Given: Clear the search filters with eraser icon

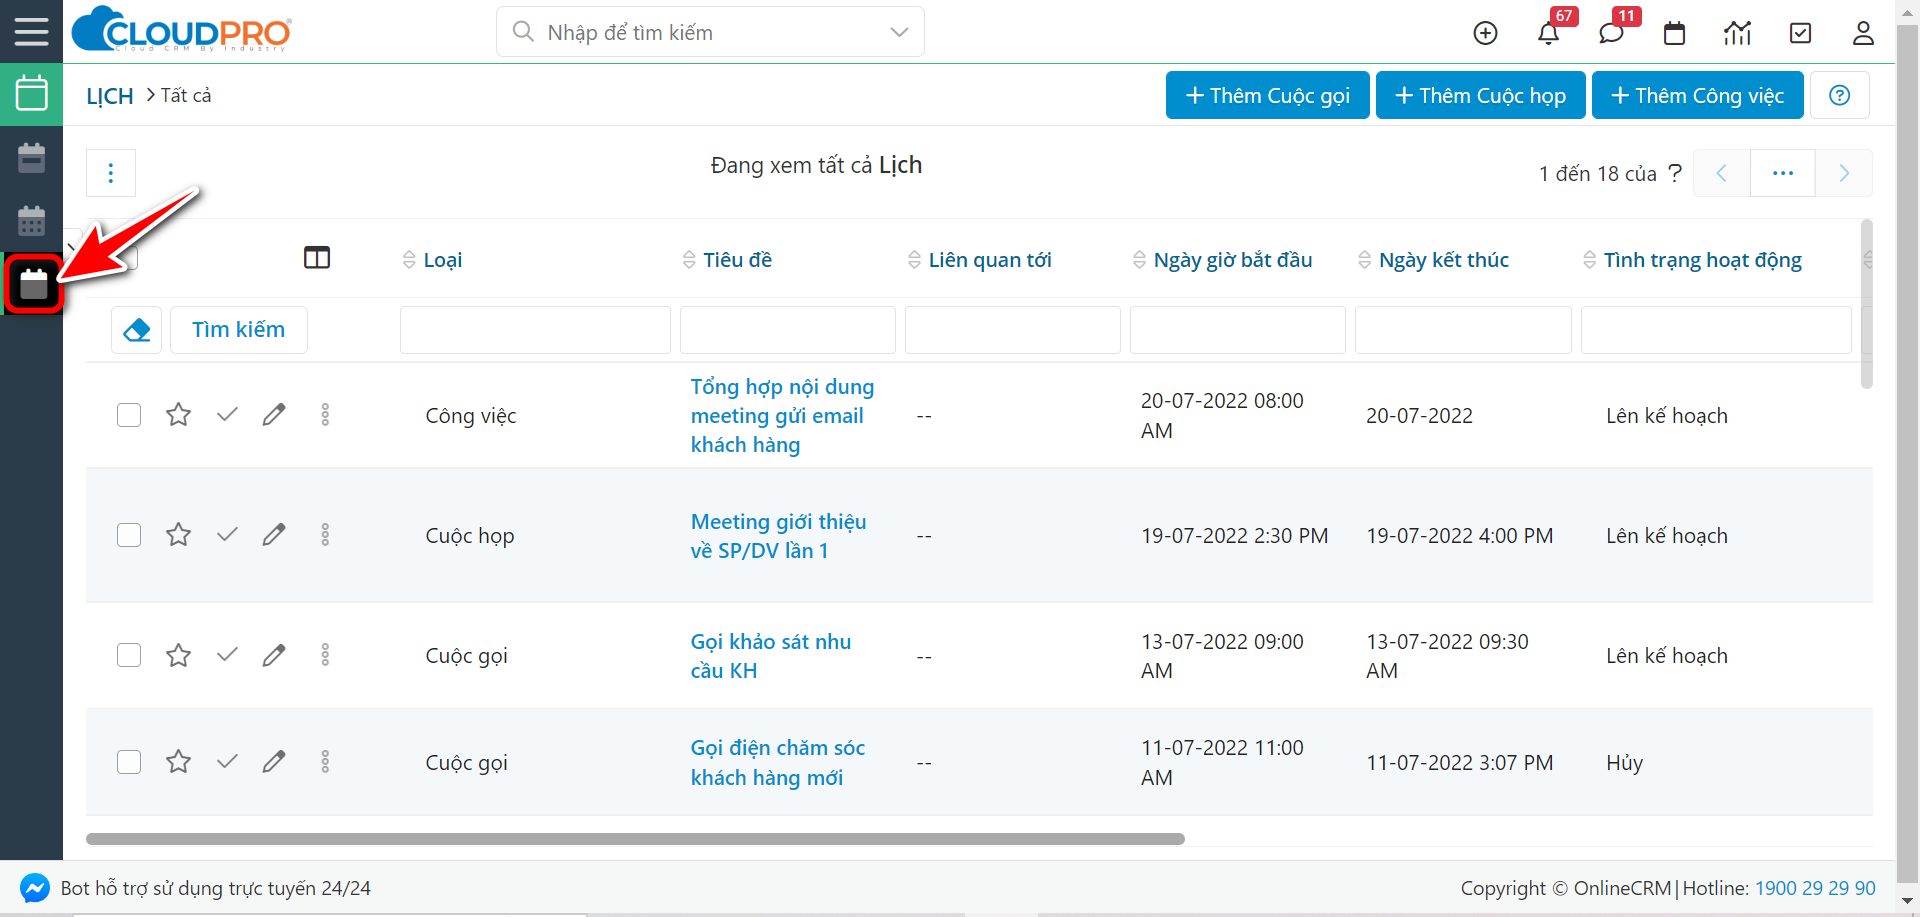Looking at the screenshot, I should point(136,329).
